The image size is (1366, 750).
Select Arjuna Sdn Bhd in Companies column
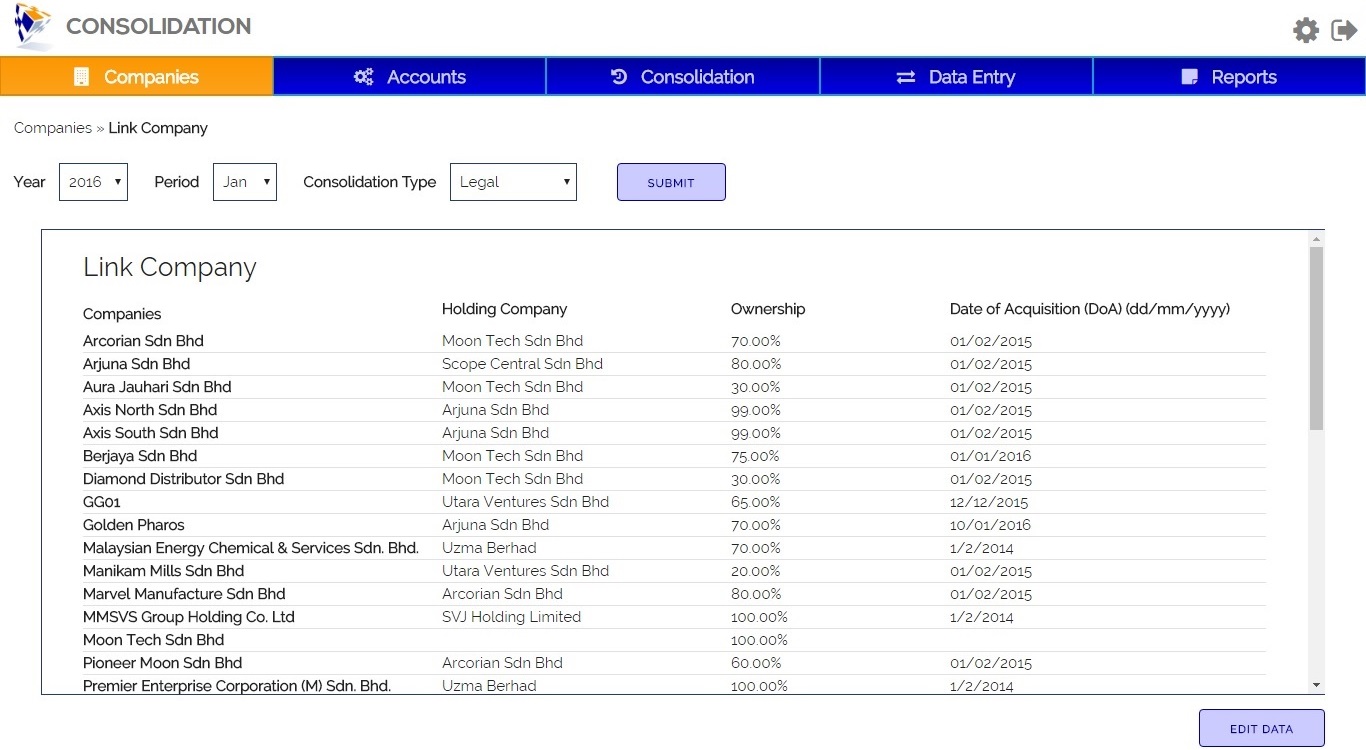[x=136, y=364]
